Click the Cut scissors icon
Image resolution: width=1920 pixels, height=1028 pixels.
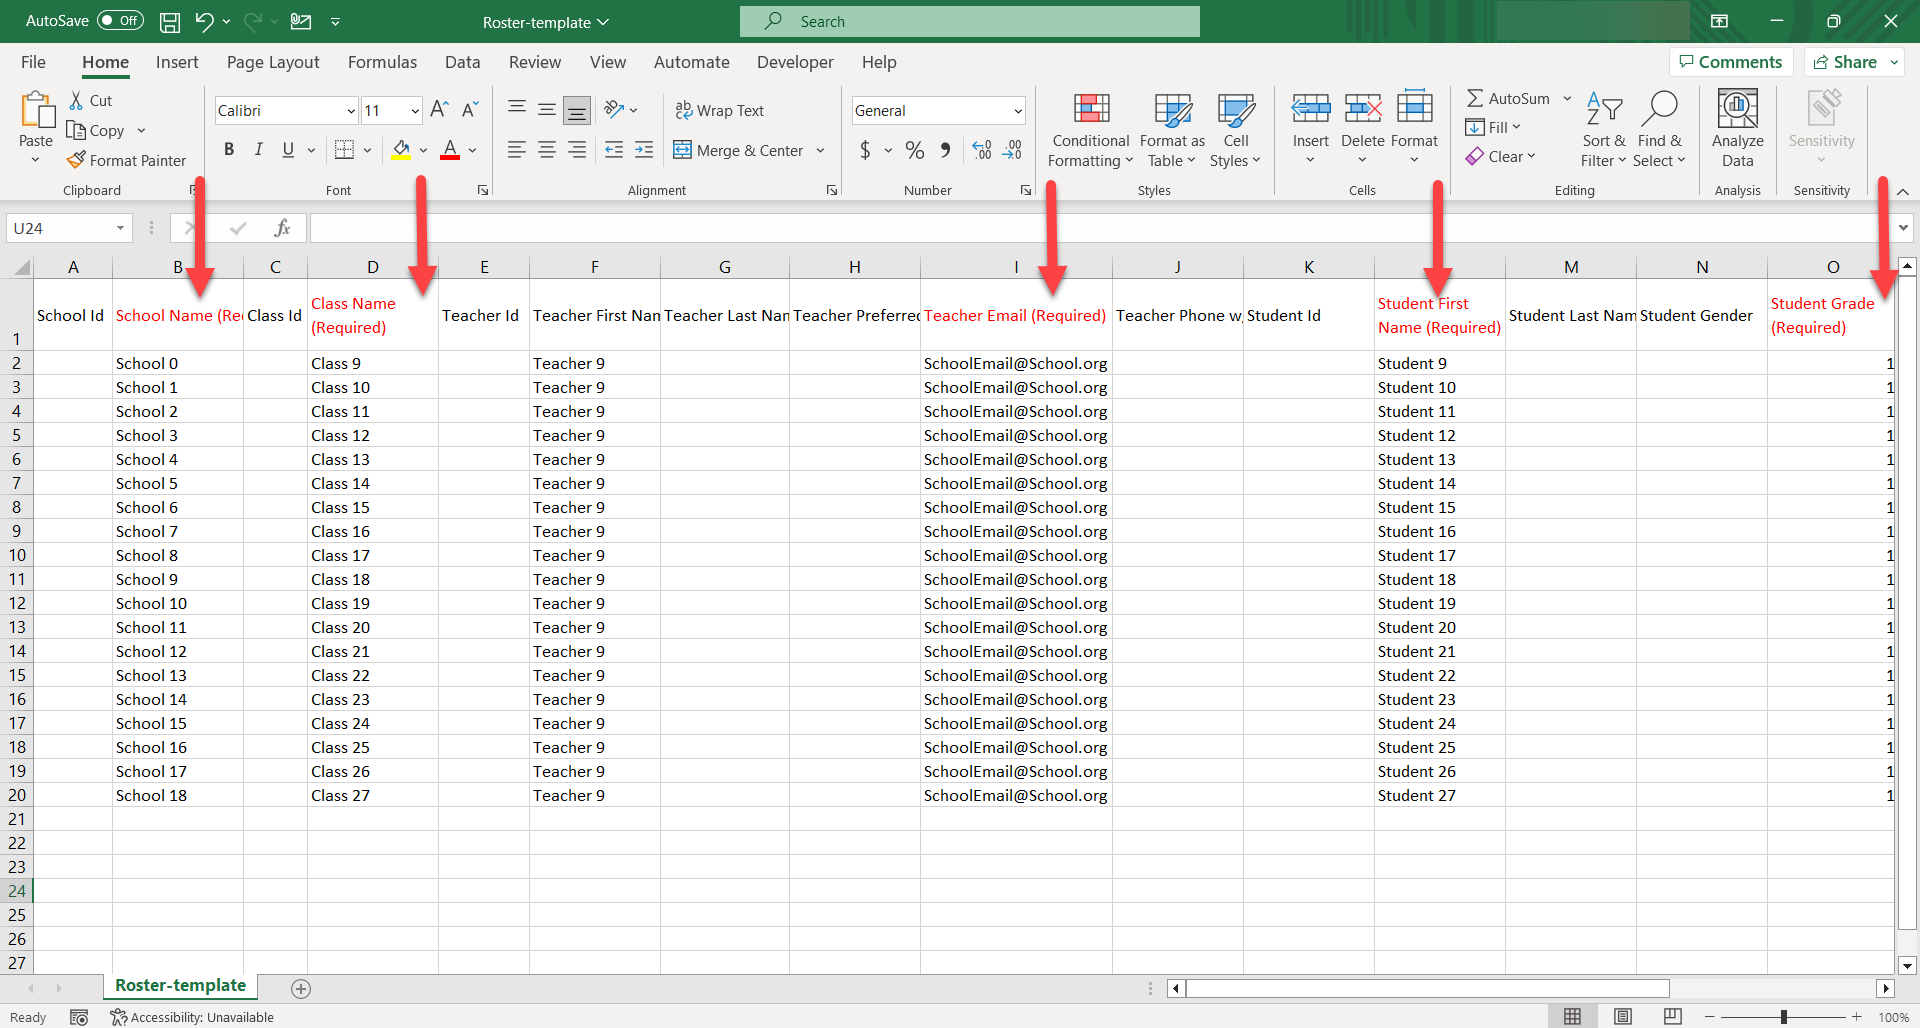[x=76, y=100]
